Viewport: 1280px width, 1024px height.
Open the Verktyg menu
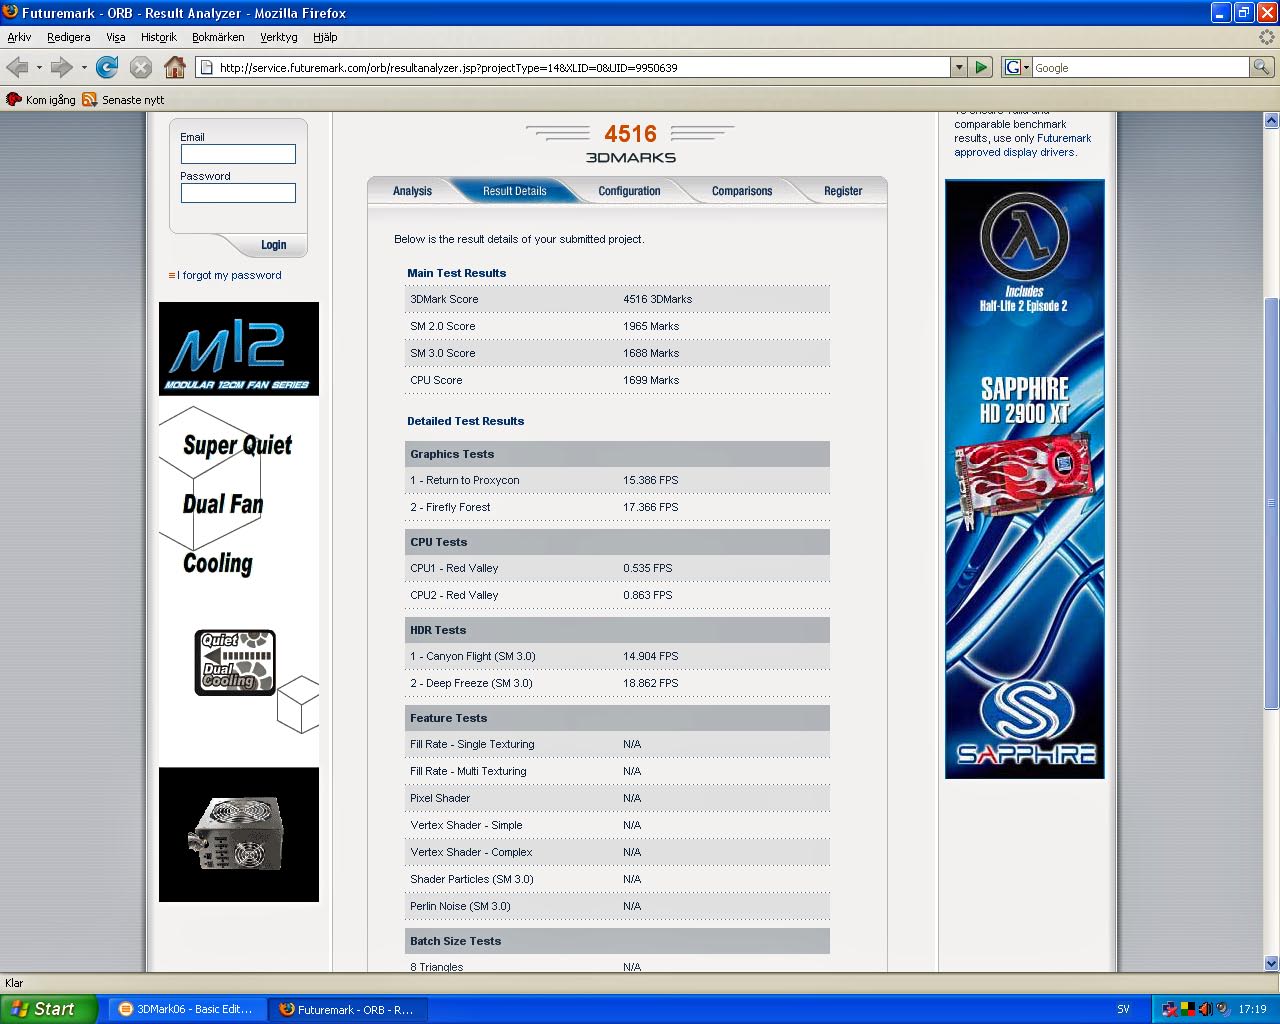[x=279, y=37]
